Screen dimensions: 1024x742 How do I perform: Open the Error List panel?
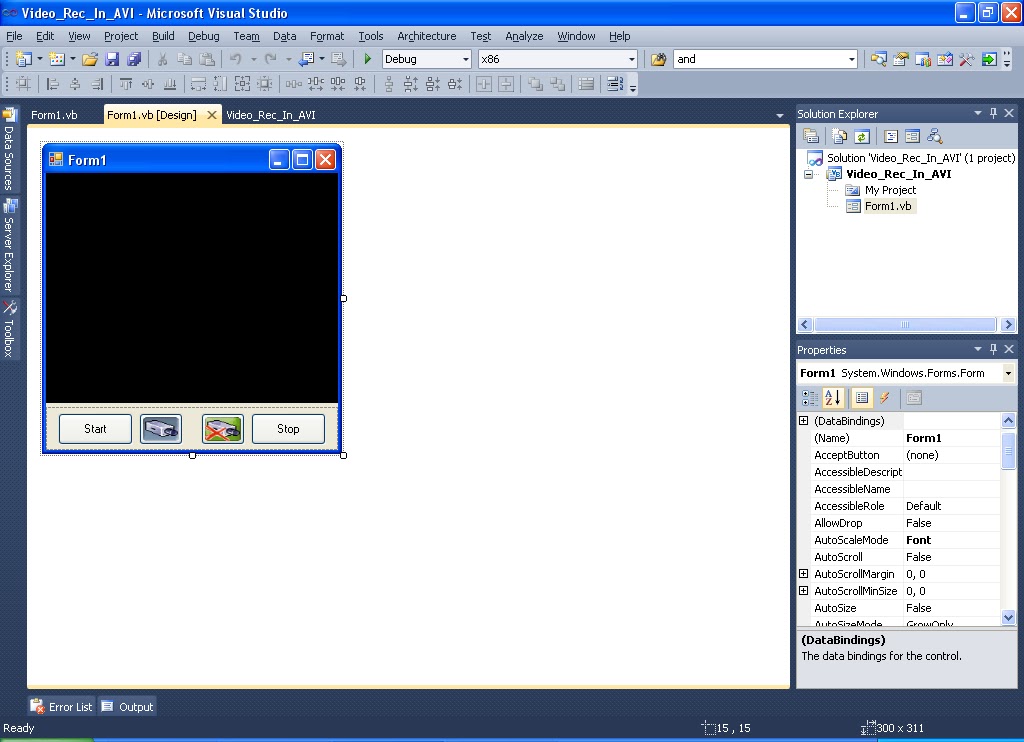click(62, 707)
